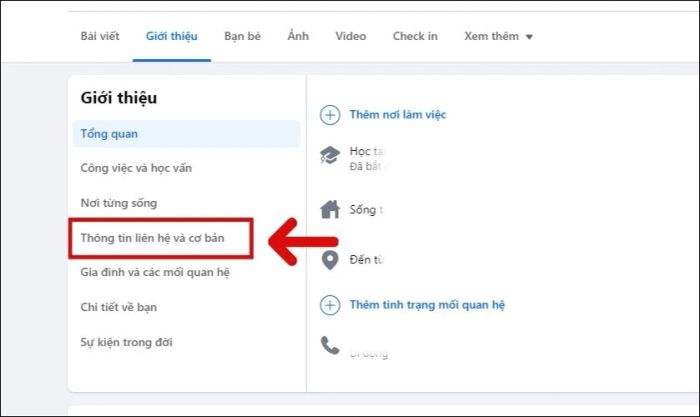Click the plus icon beside Thêm tình trạng mối quan hệ

tap(330, 305)
